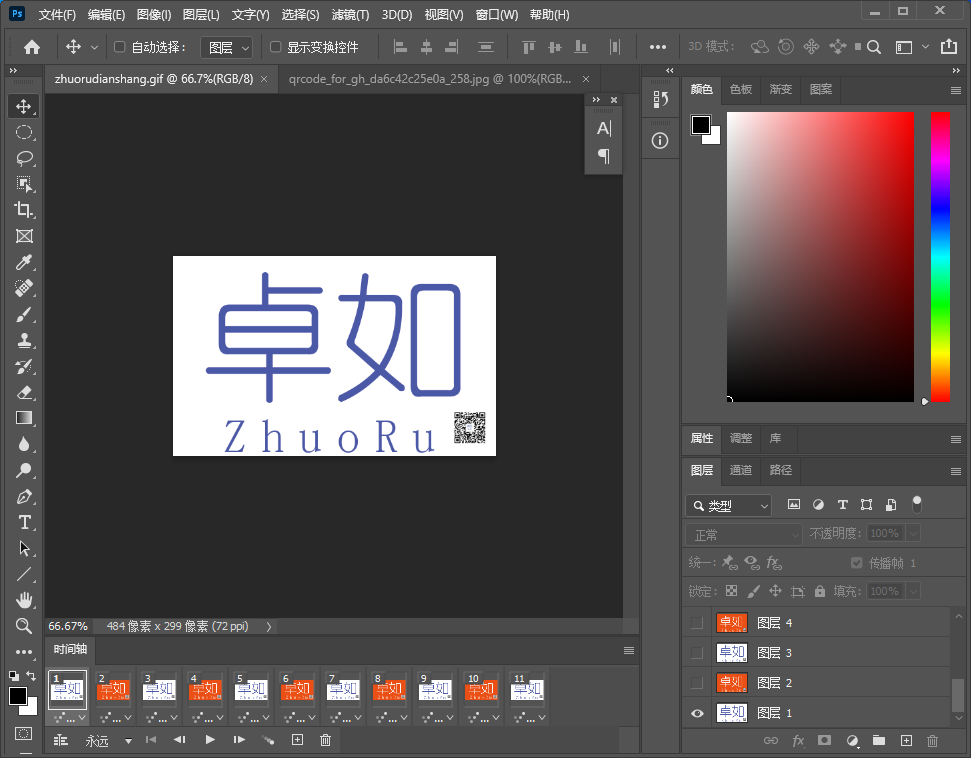Enable the 自动选择 checkbox

click(x=120, y=47)
